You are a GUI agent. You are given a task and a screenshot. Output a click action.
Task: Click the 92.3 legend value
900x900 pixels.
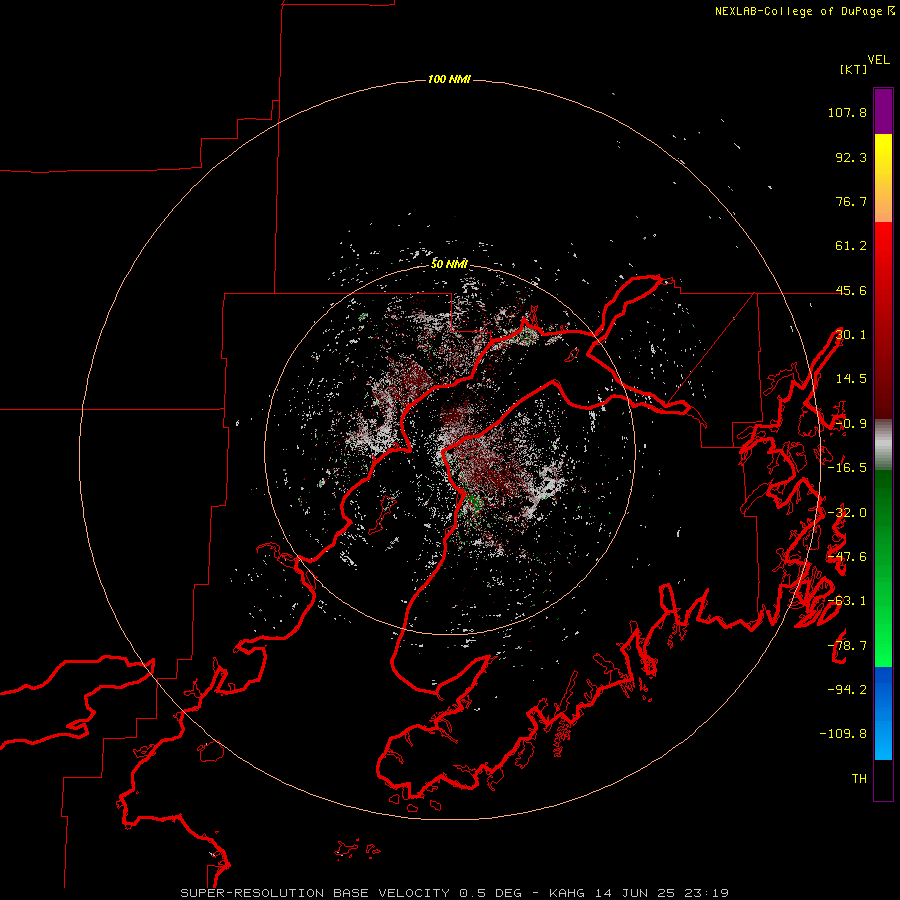(851, 157)
